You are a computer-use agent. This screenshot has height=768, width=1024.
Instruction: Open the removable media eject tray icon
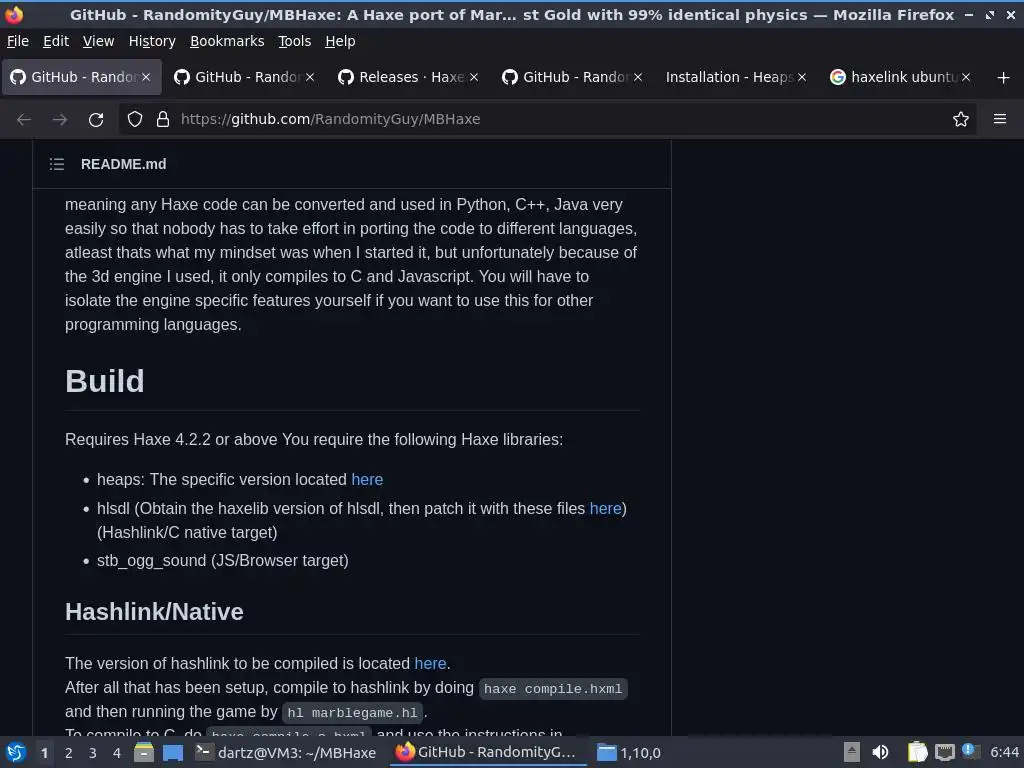pos(852,752)
